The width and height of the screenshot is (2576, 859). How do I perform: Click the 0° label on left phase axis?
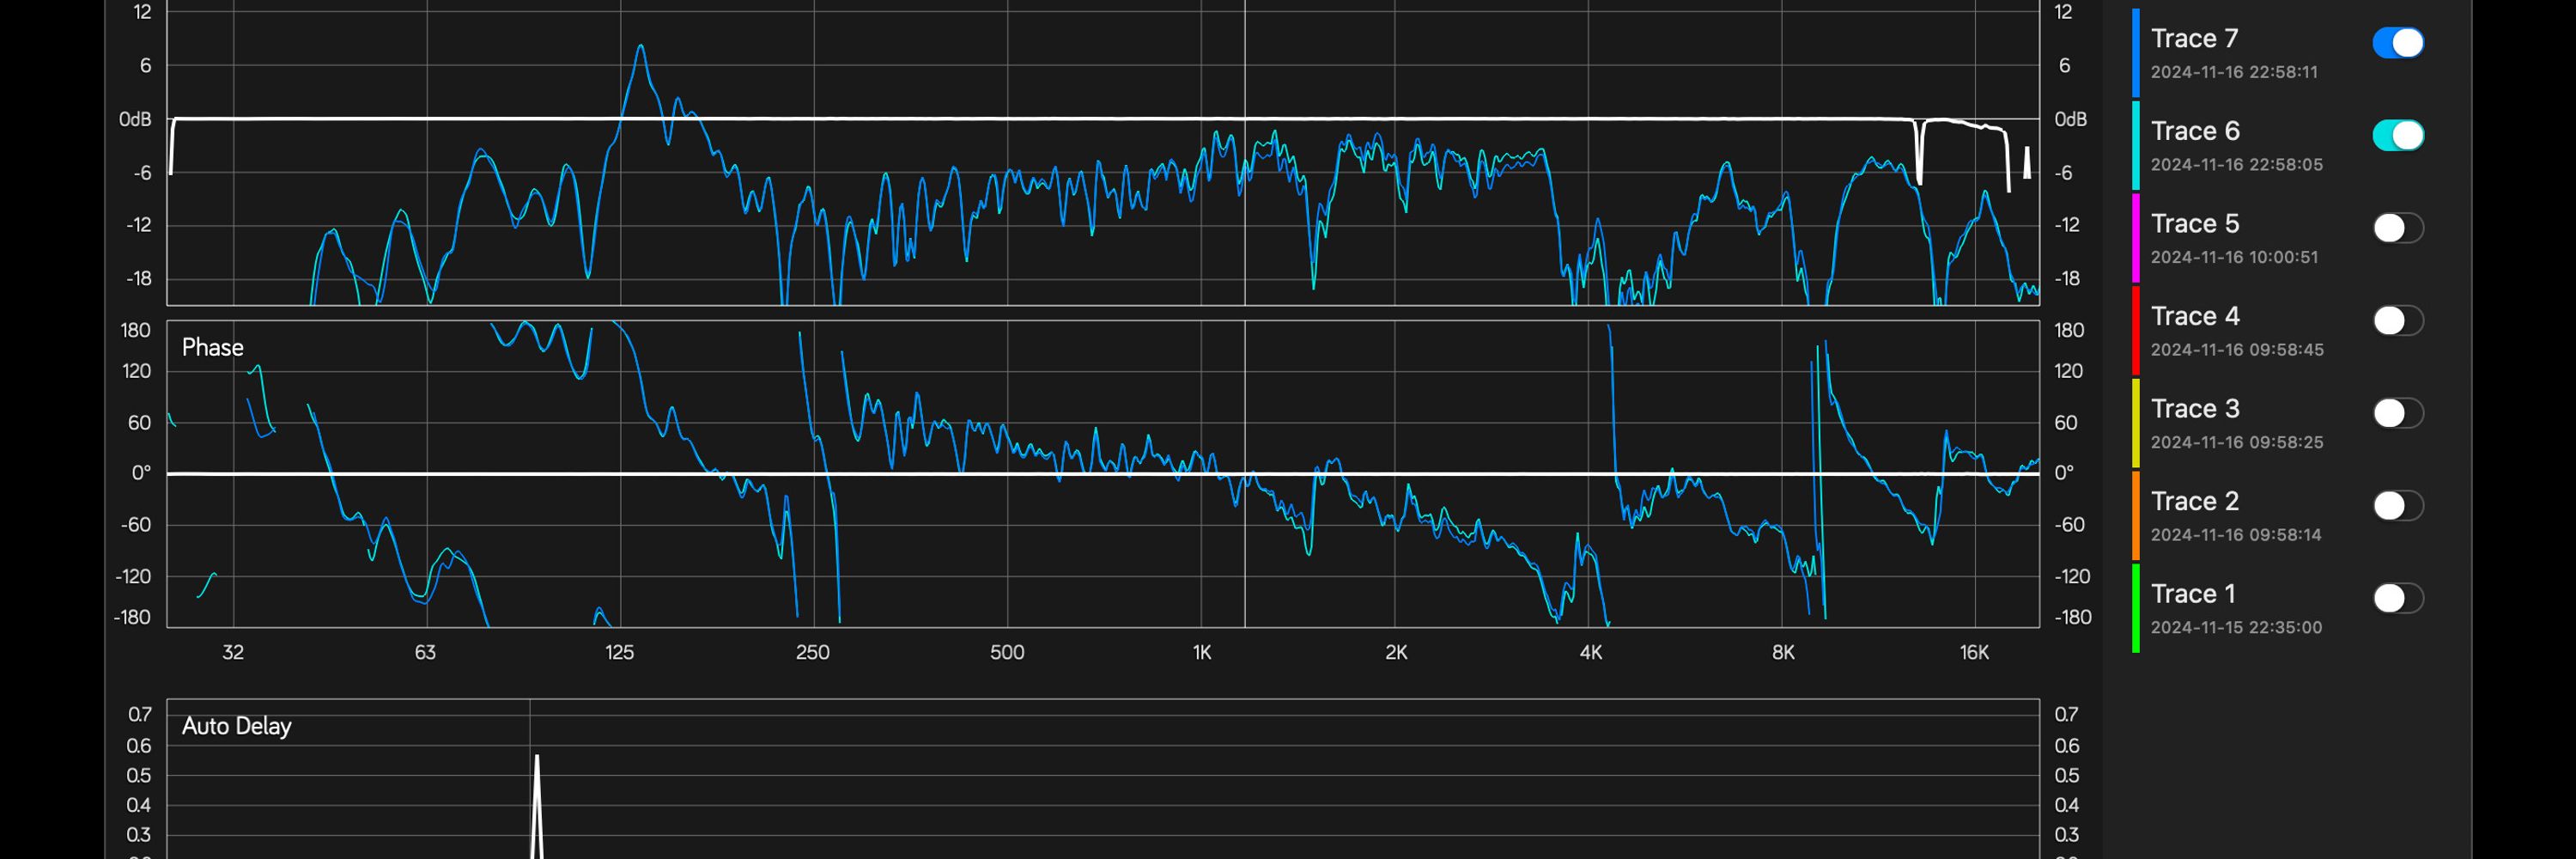(x=141, y=473)
